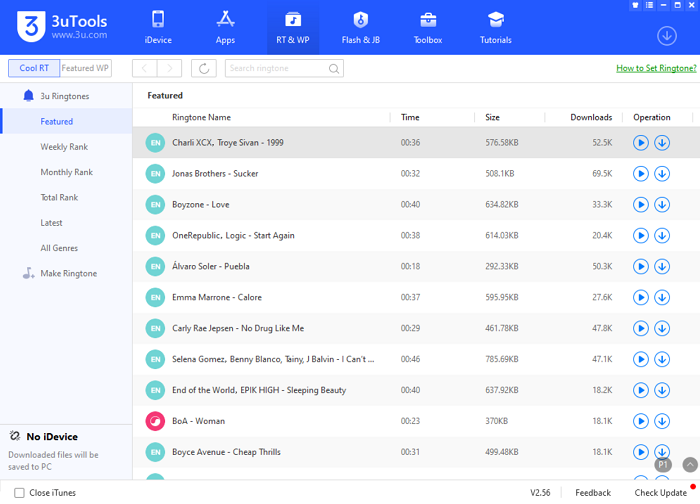Sort by Size column header
This screenshot has width=700, height=504.
[492, 117]
